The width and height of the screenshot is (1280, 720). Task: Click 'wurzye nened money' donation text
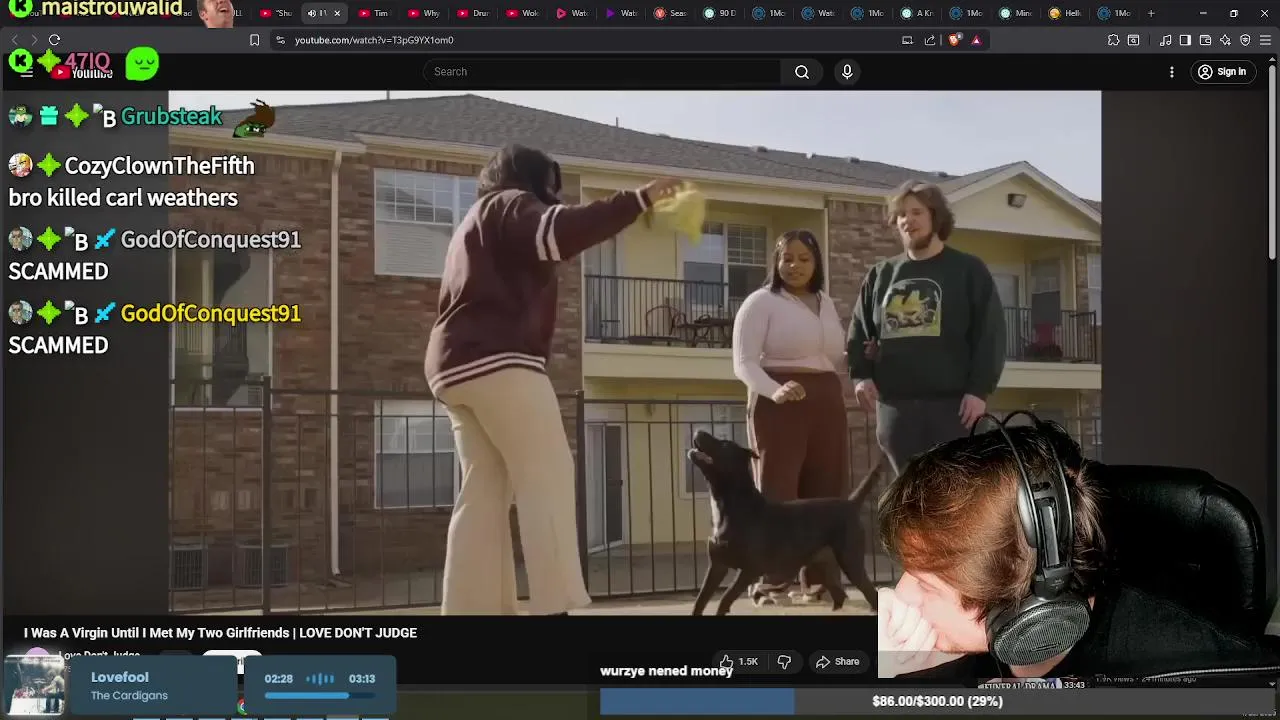666,671
